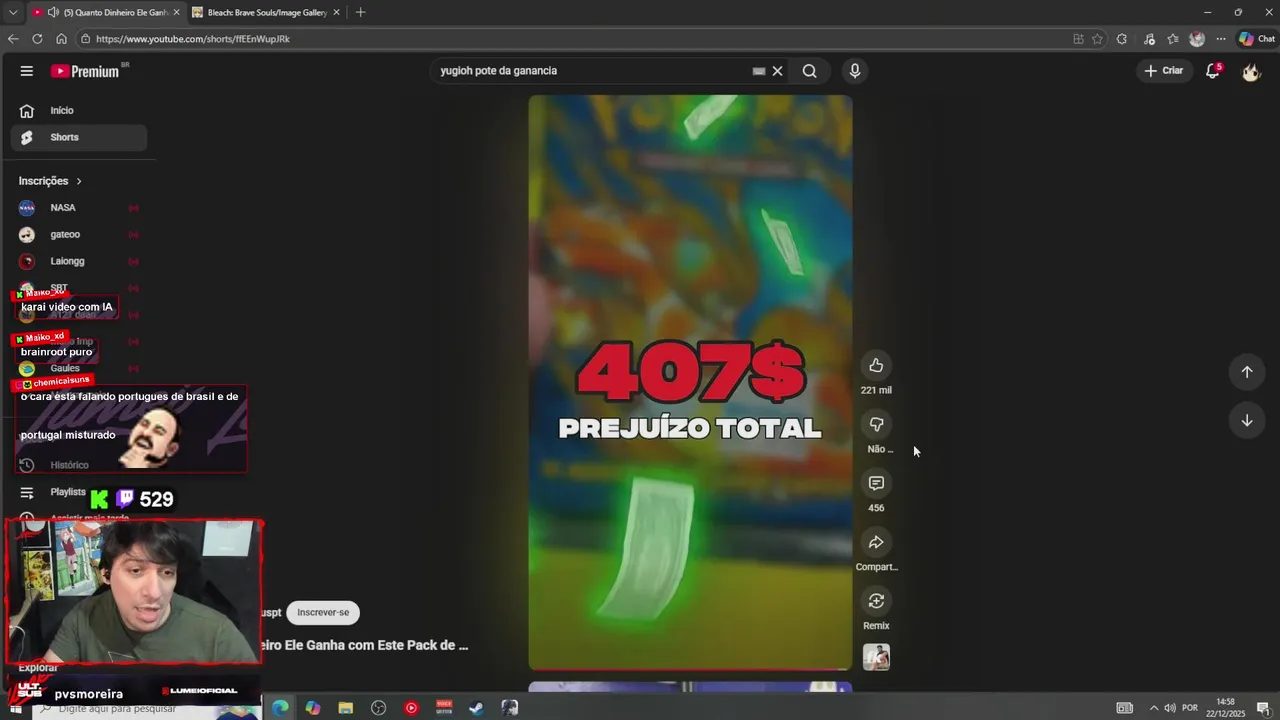1280x720 pixels.
Task: Open YouTube account avatar menu
Action: point(1251,71)
